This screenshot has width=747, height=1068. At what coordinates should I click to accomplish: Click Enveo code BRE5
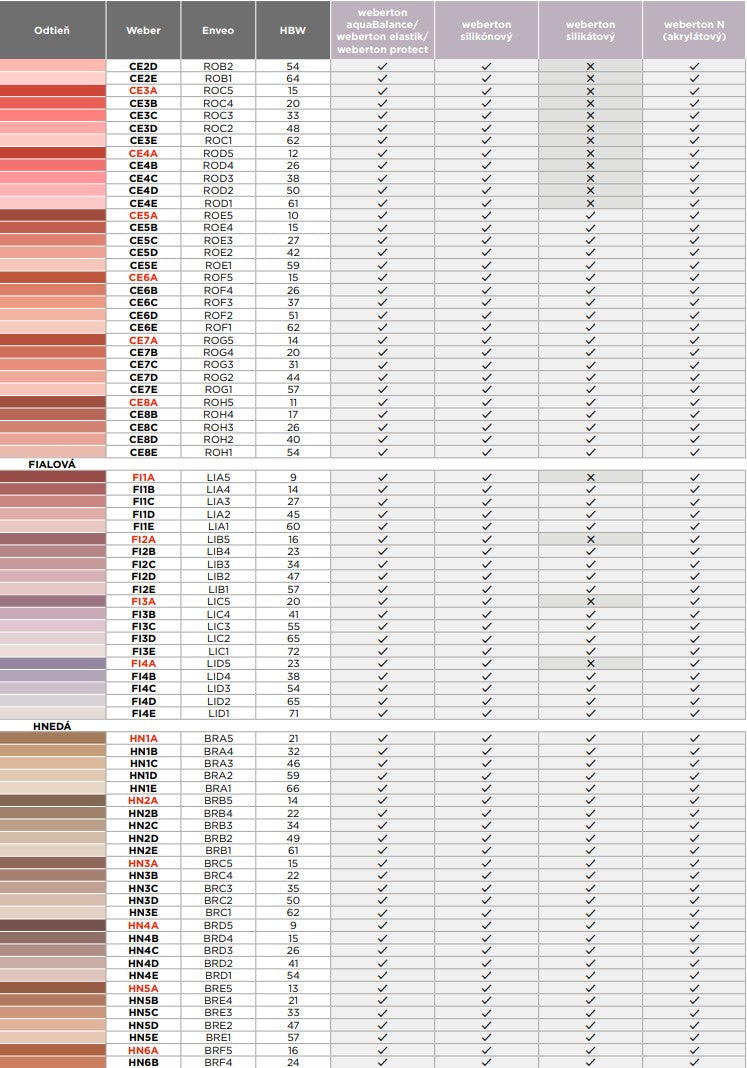(x=218, y=988)
